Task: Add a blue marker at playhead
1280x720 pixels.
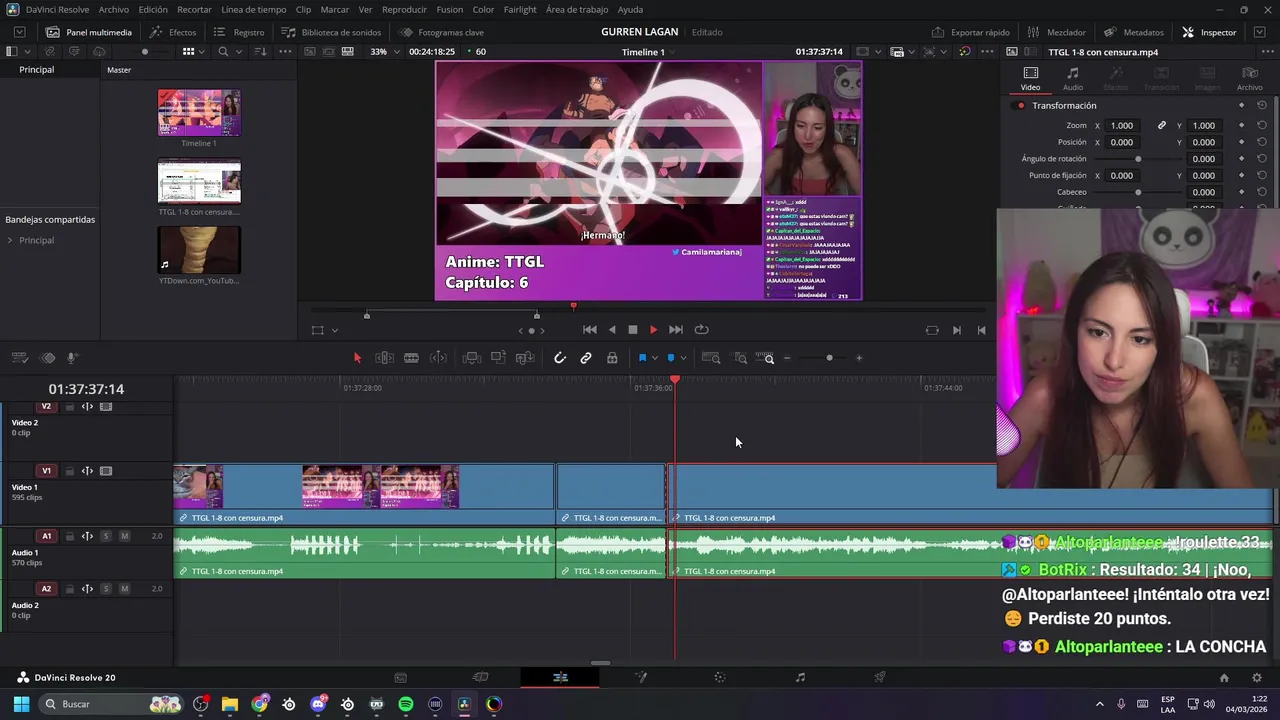Action: (x=671, y=358)
